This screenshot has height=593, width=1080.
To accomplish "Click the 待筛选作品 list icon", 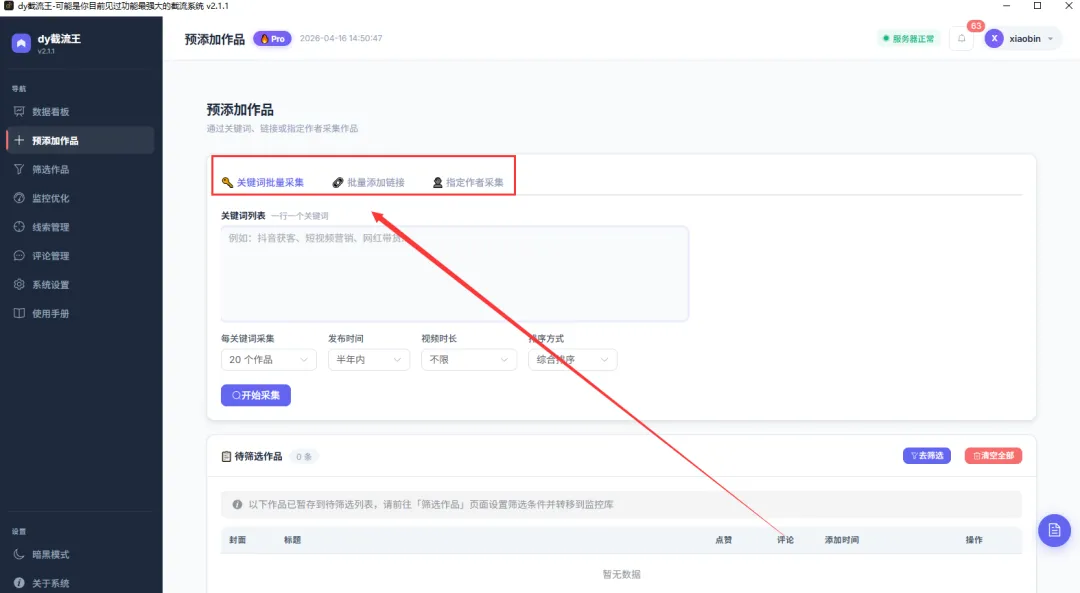I will [226, 457].
